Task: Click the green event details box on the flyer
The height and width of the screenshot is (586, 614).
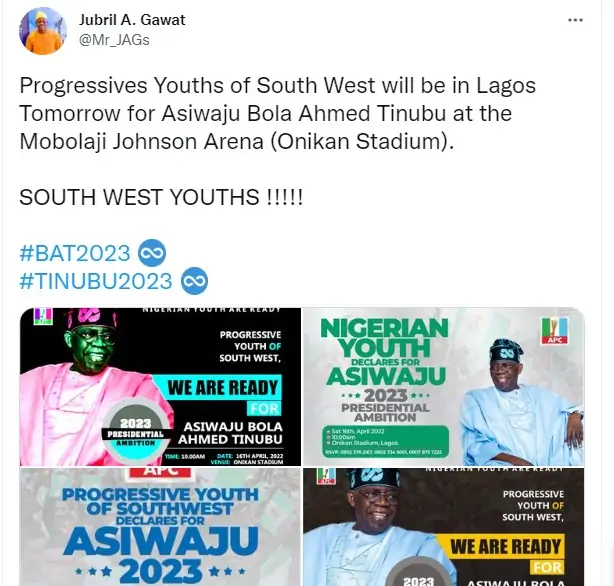Action: pos(386,442)
